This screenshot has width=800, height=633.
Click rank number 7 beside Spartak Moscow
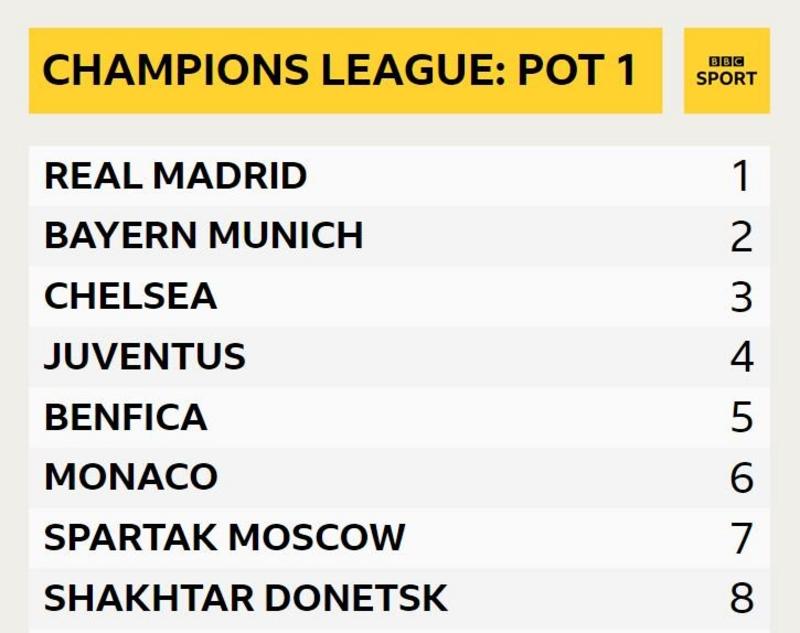tap(741, 538)
